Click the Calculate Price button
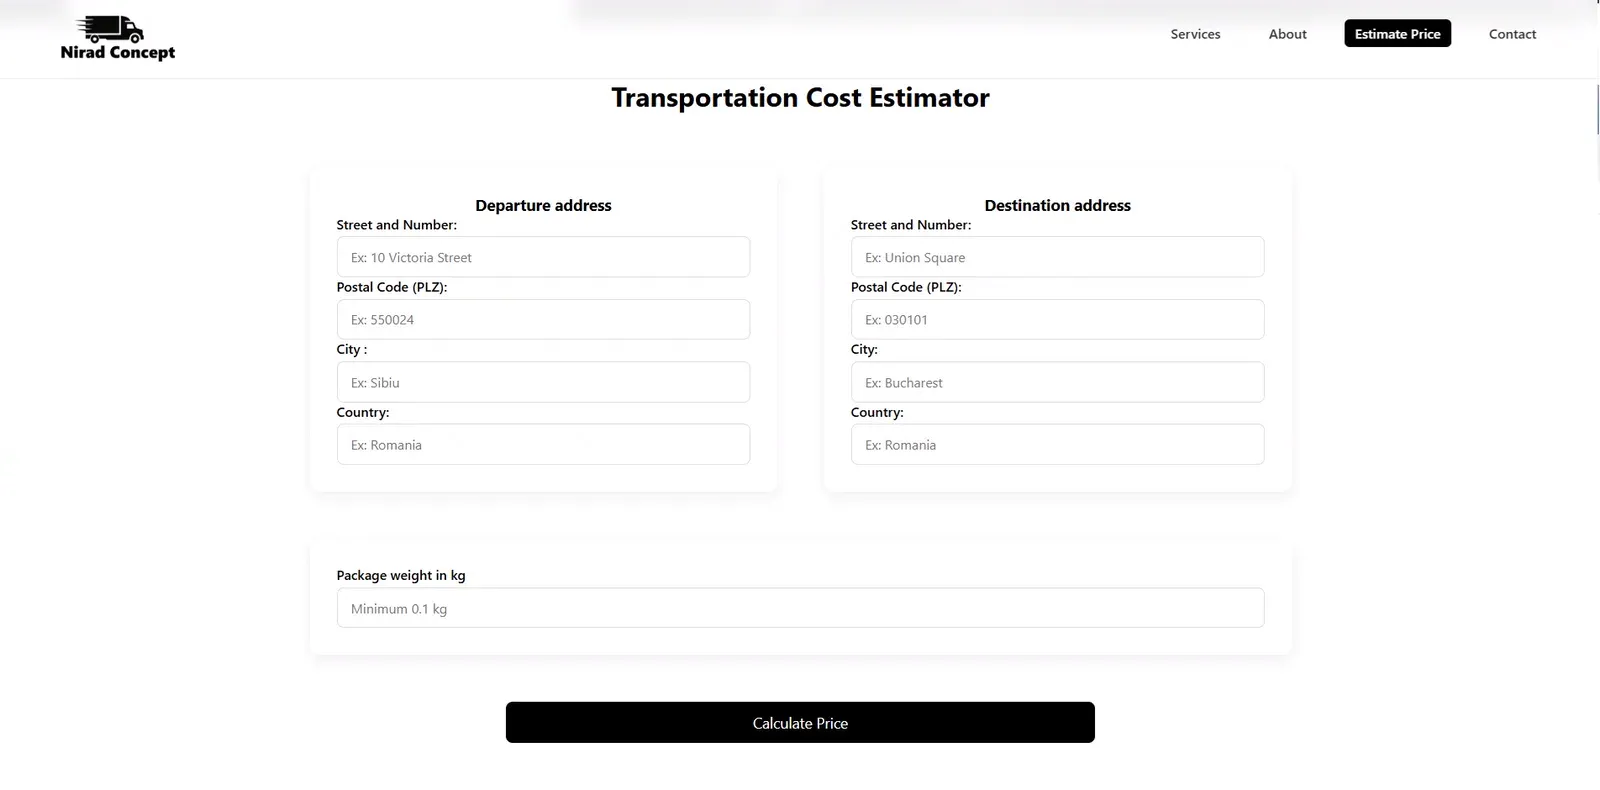Image resolution: width=1600 pixels, height=790 pixels. 800,722
